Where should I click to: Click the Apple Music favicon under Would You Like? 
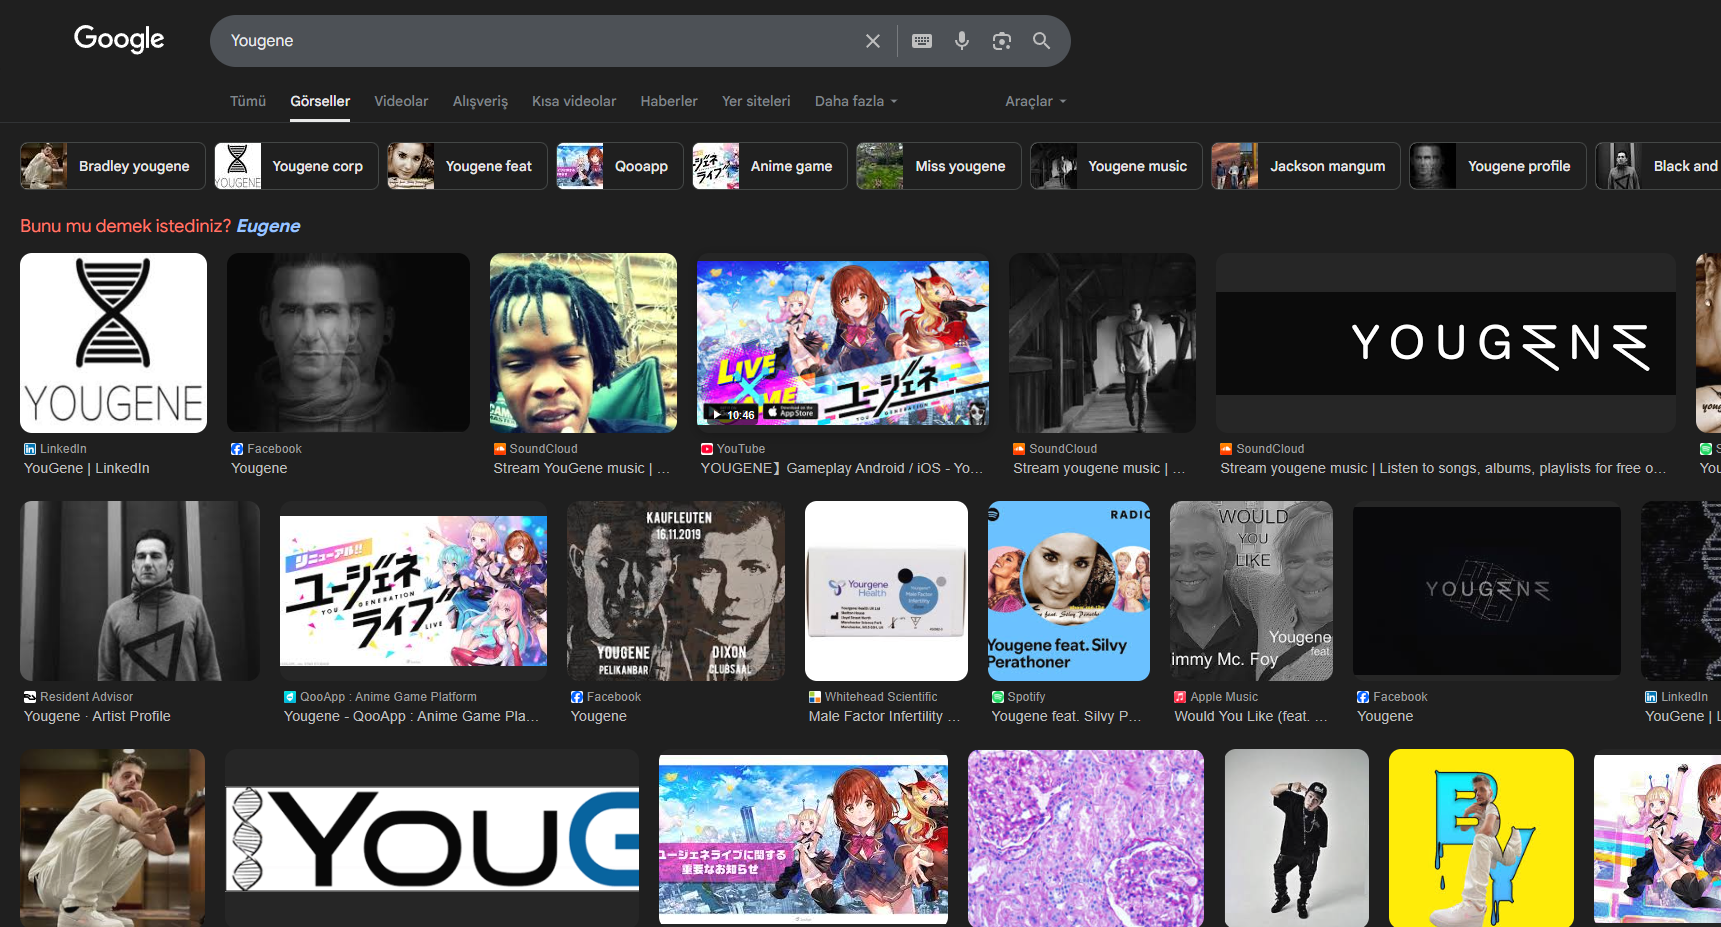(1180, 697)
